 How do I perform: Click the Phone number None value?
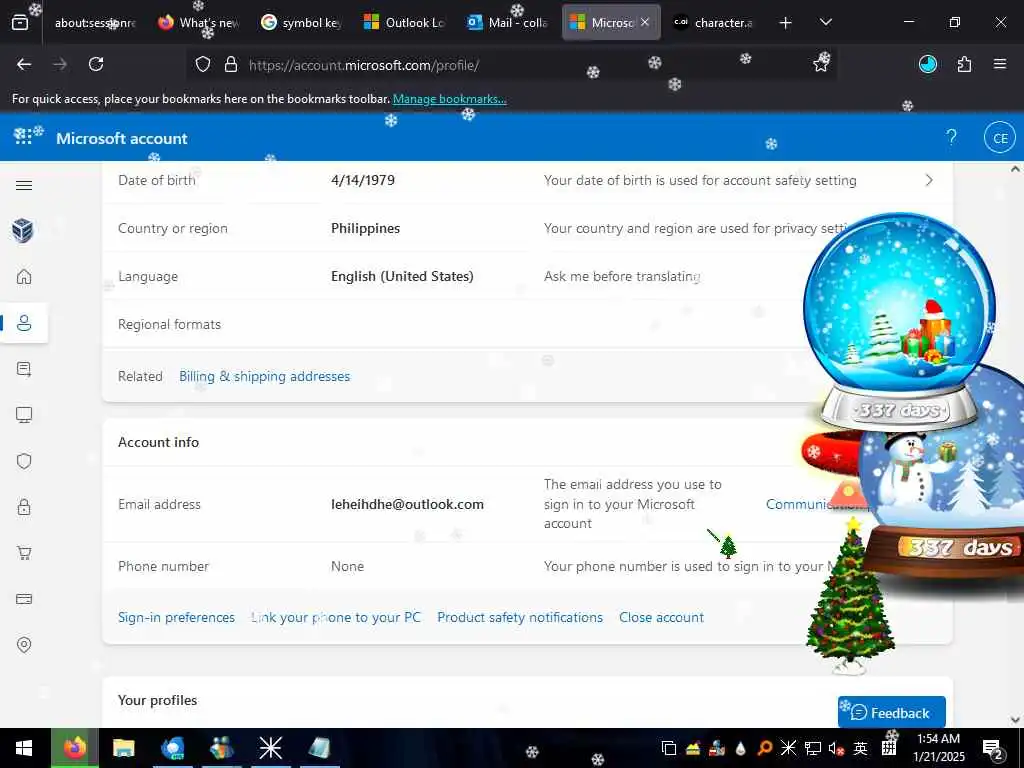347,567
